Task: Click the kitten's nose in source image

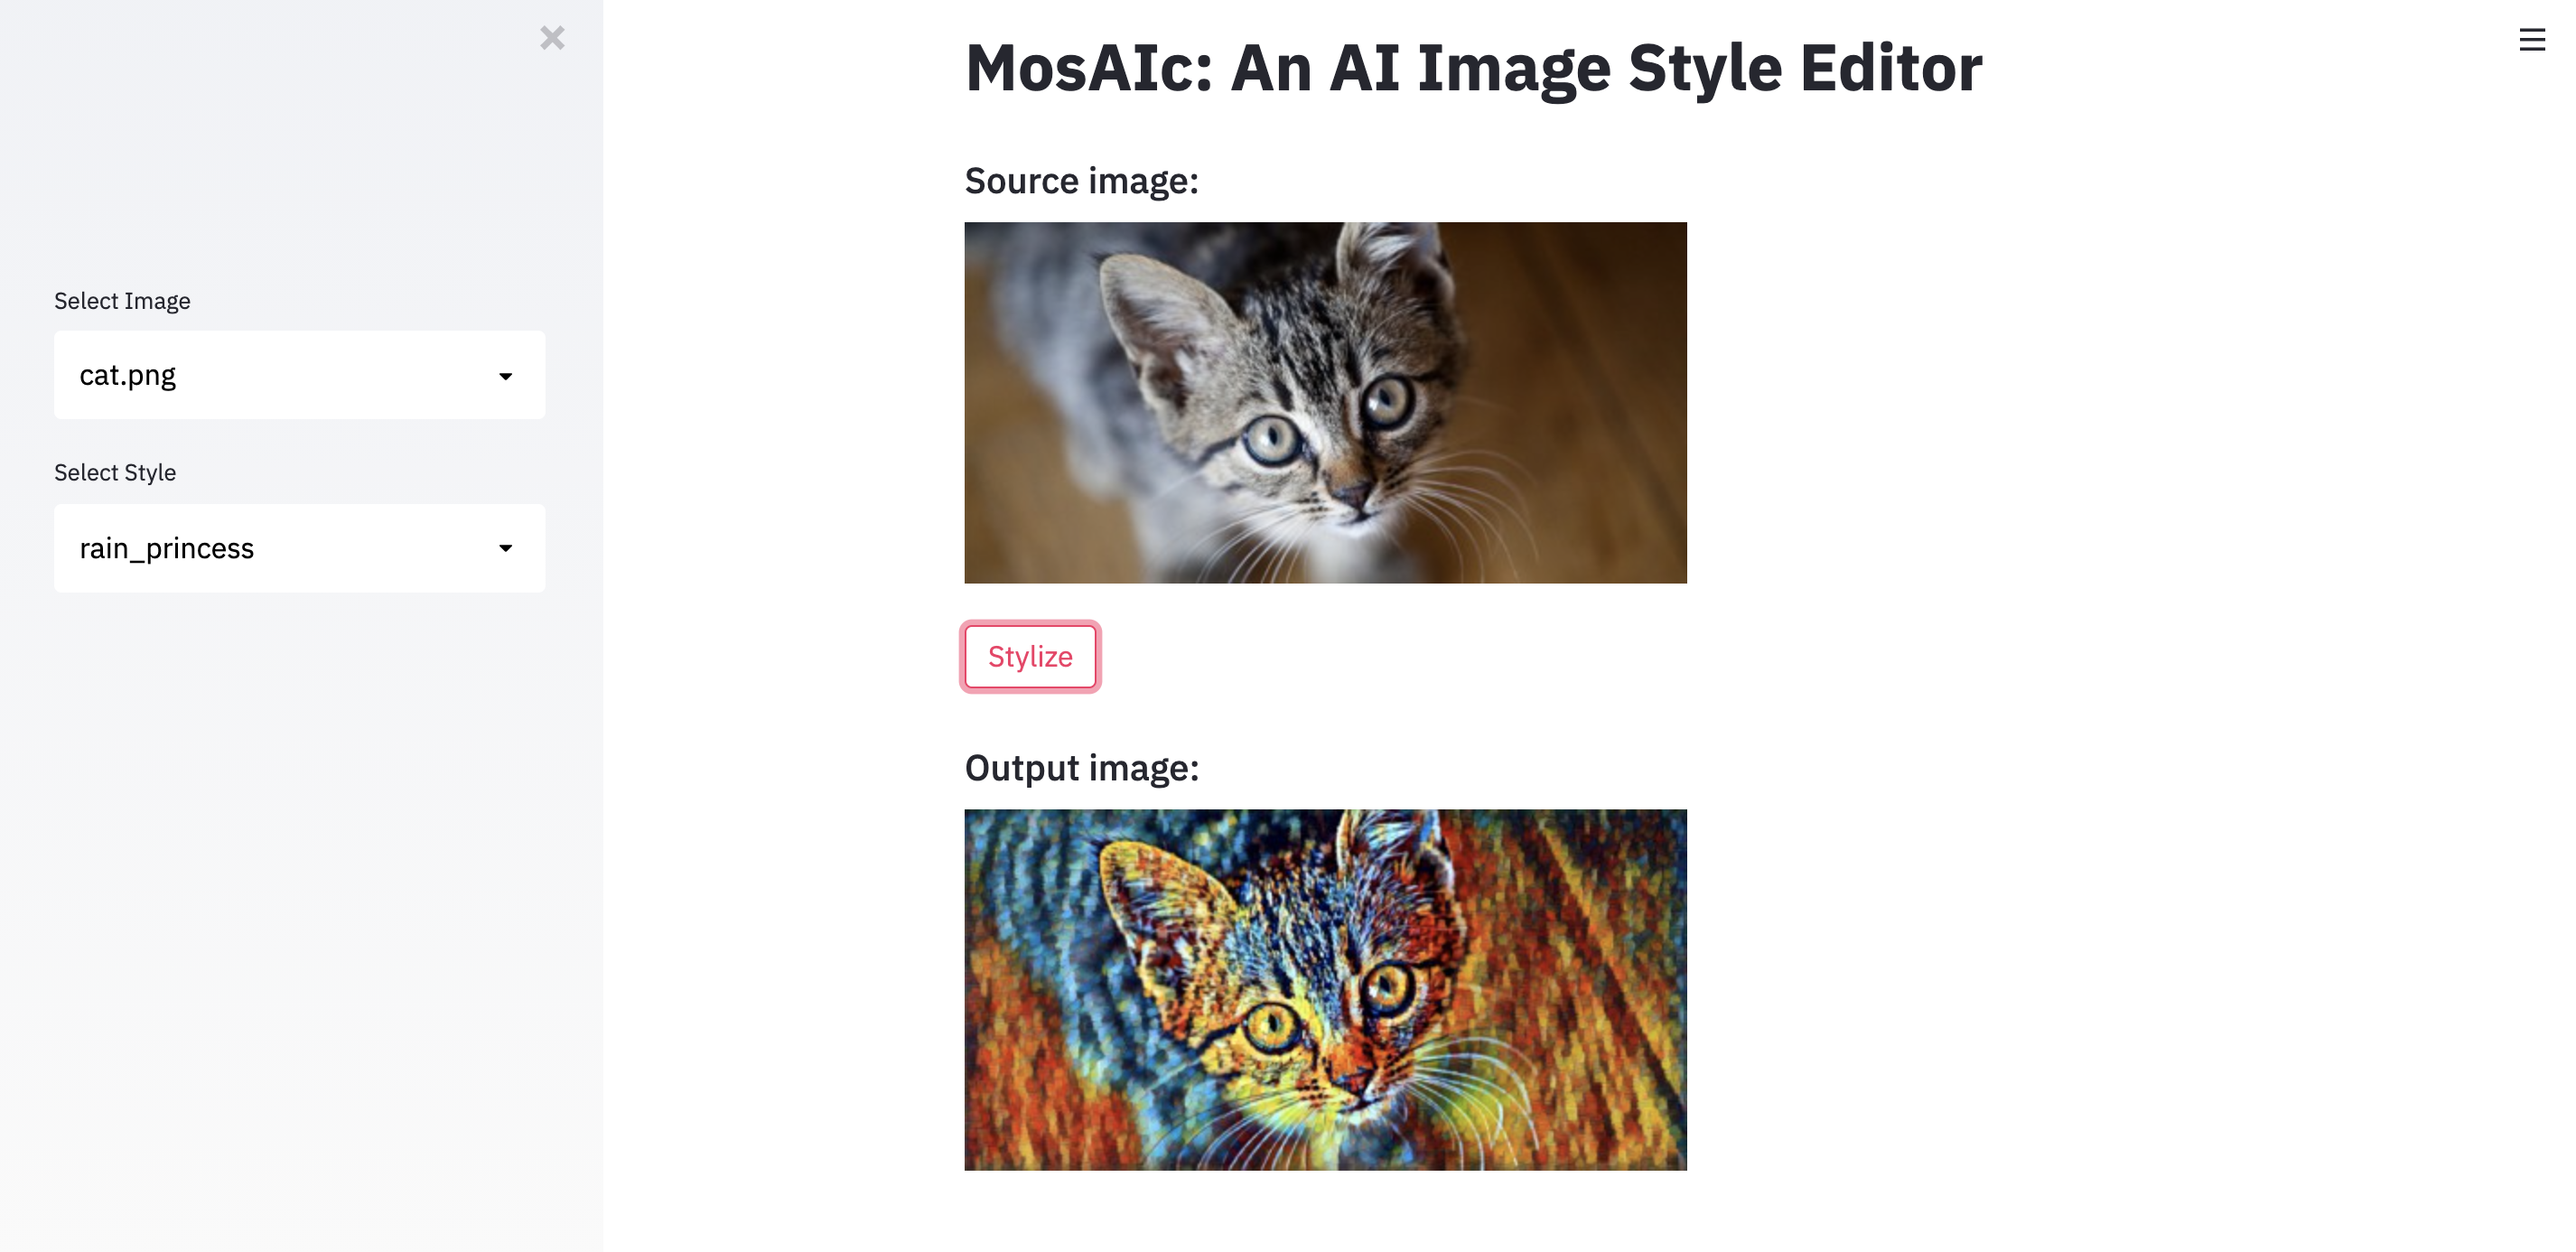Action: [x=1353, y=494]
